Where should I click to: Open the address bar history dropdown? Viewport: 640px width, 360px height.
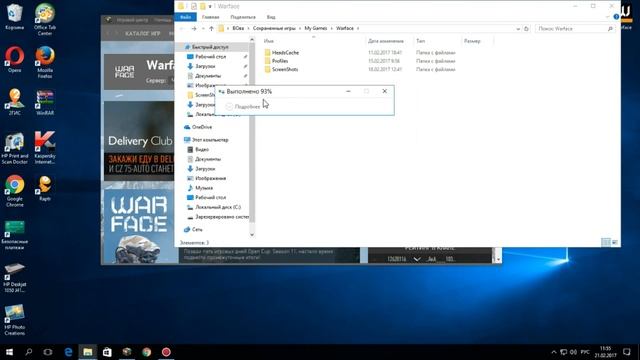tap(518, 29)
